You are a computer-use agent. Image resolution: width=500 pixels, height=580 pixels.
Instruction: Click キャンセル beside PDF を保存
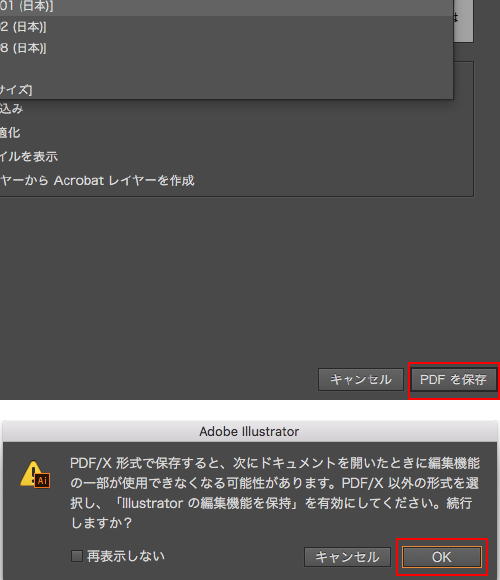tap(361, 380)
